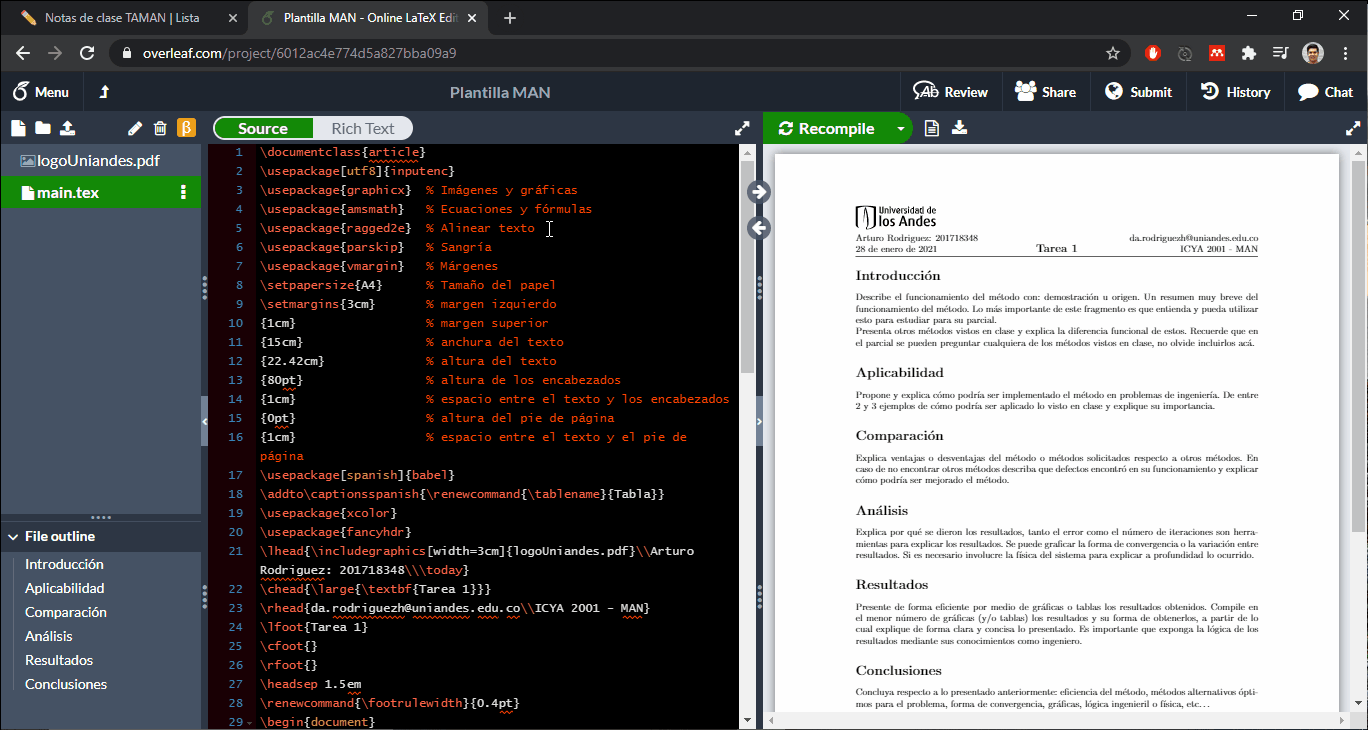The image size is (1368, 730).
Task: Collapse the File outline section
Action: pos(12,536)
